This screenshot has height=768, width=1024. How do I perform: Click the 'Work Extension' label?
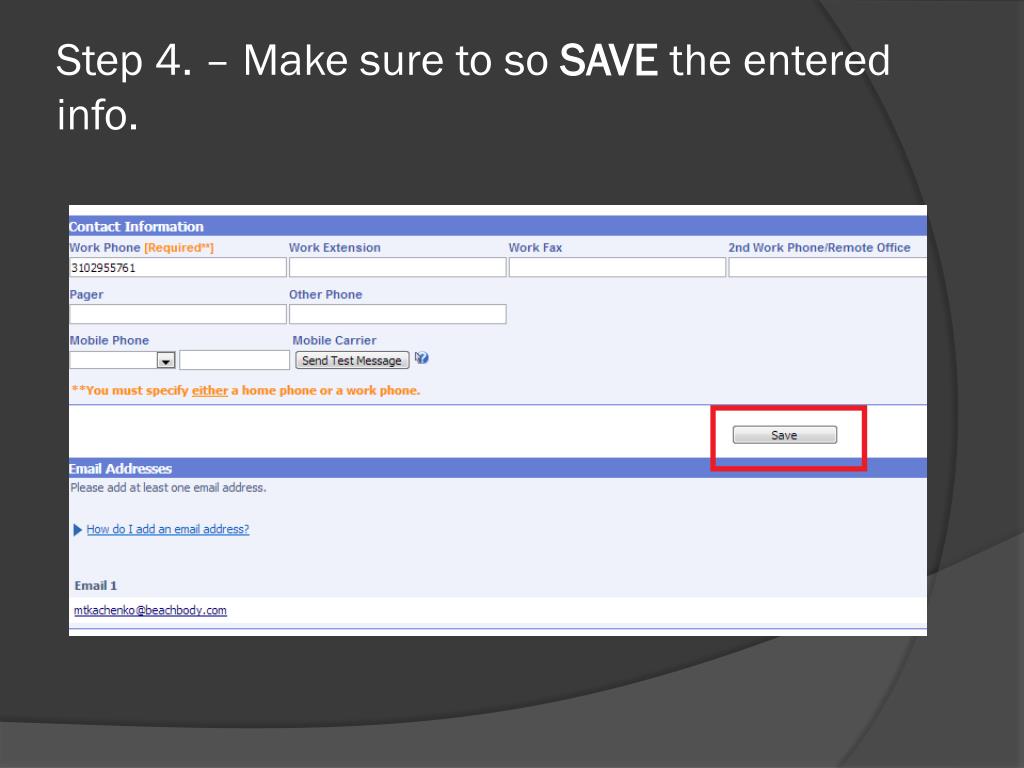[x=335, y=248]
